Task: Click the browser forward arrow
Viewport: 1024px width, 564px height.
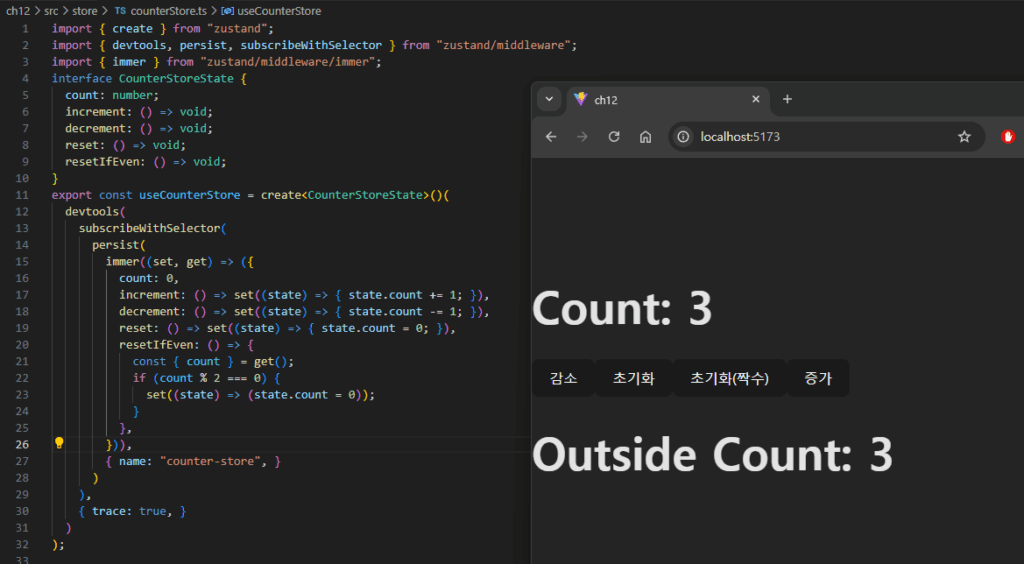Action: pos(582,137)
